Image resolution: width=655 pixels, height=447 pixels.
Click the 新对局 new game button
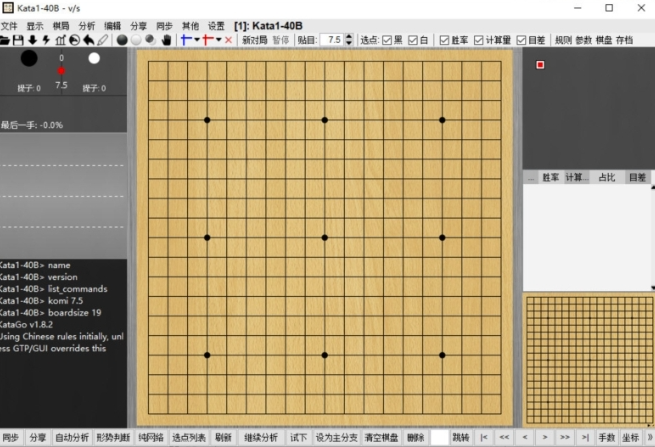[254, 40]
